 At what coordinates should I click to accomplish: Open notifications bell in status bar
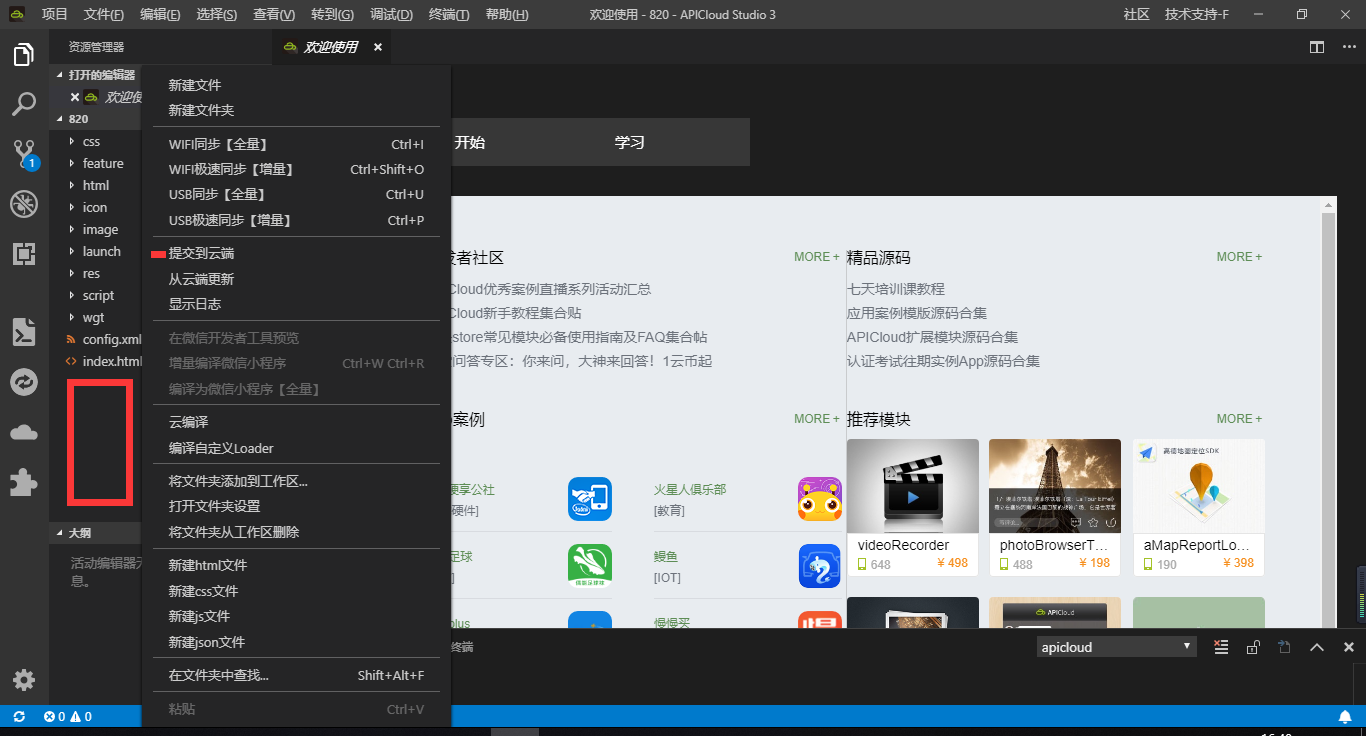click(x=1345, y=716)
